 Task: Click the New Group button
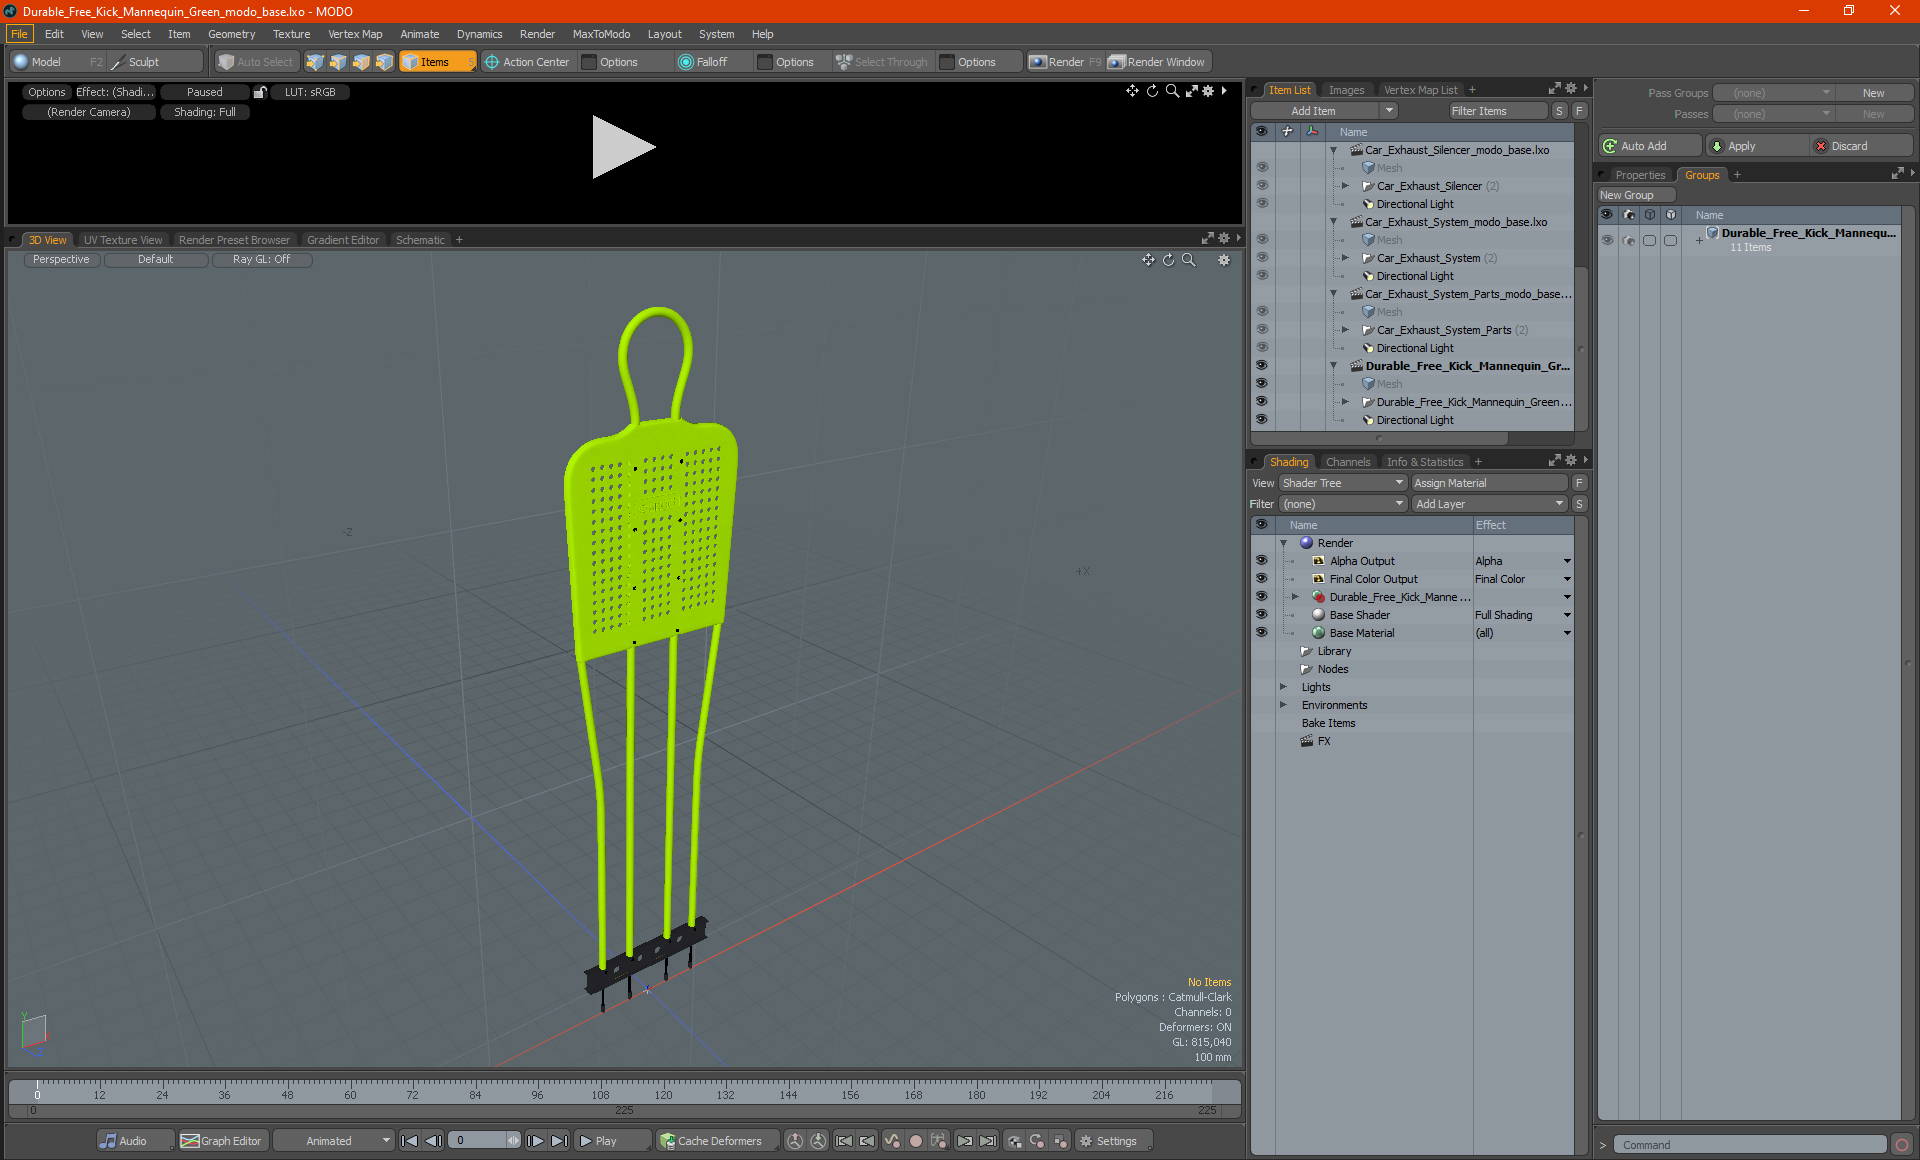[x=1635, y=195]
